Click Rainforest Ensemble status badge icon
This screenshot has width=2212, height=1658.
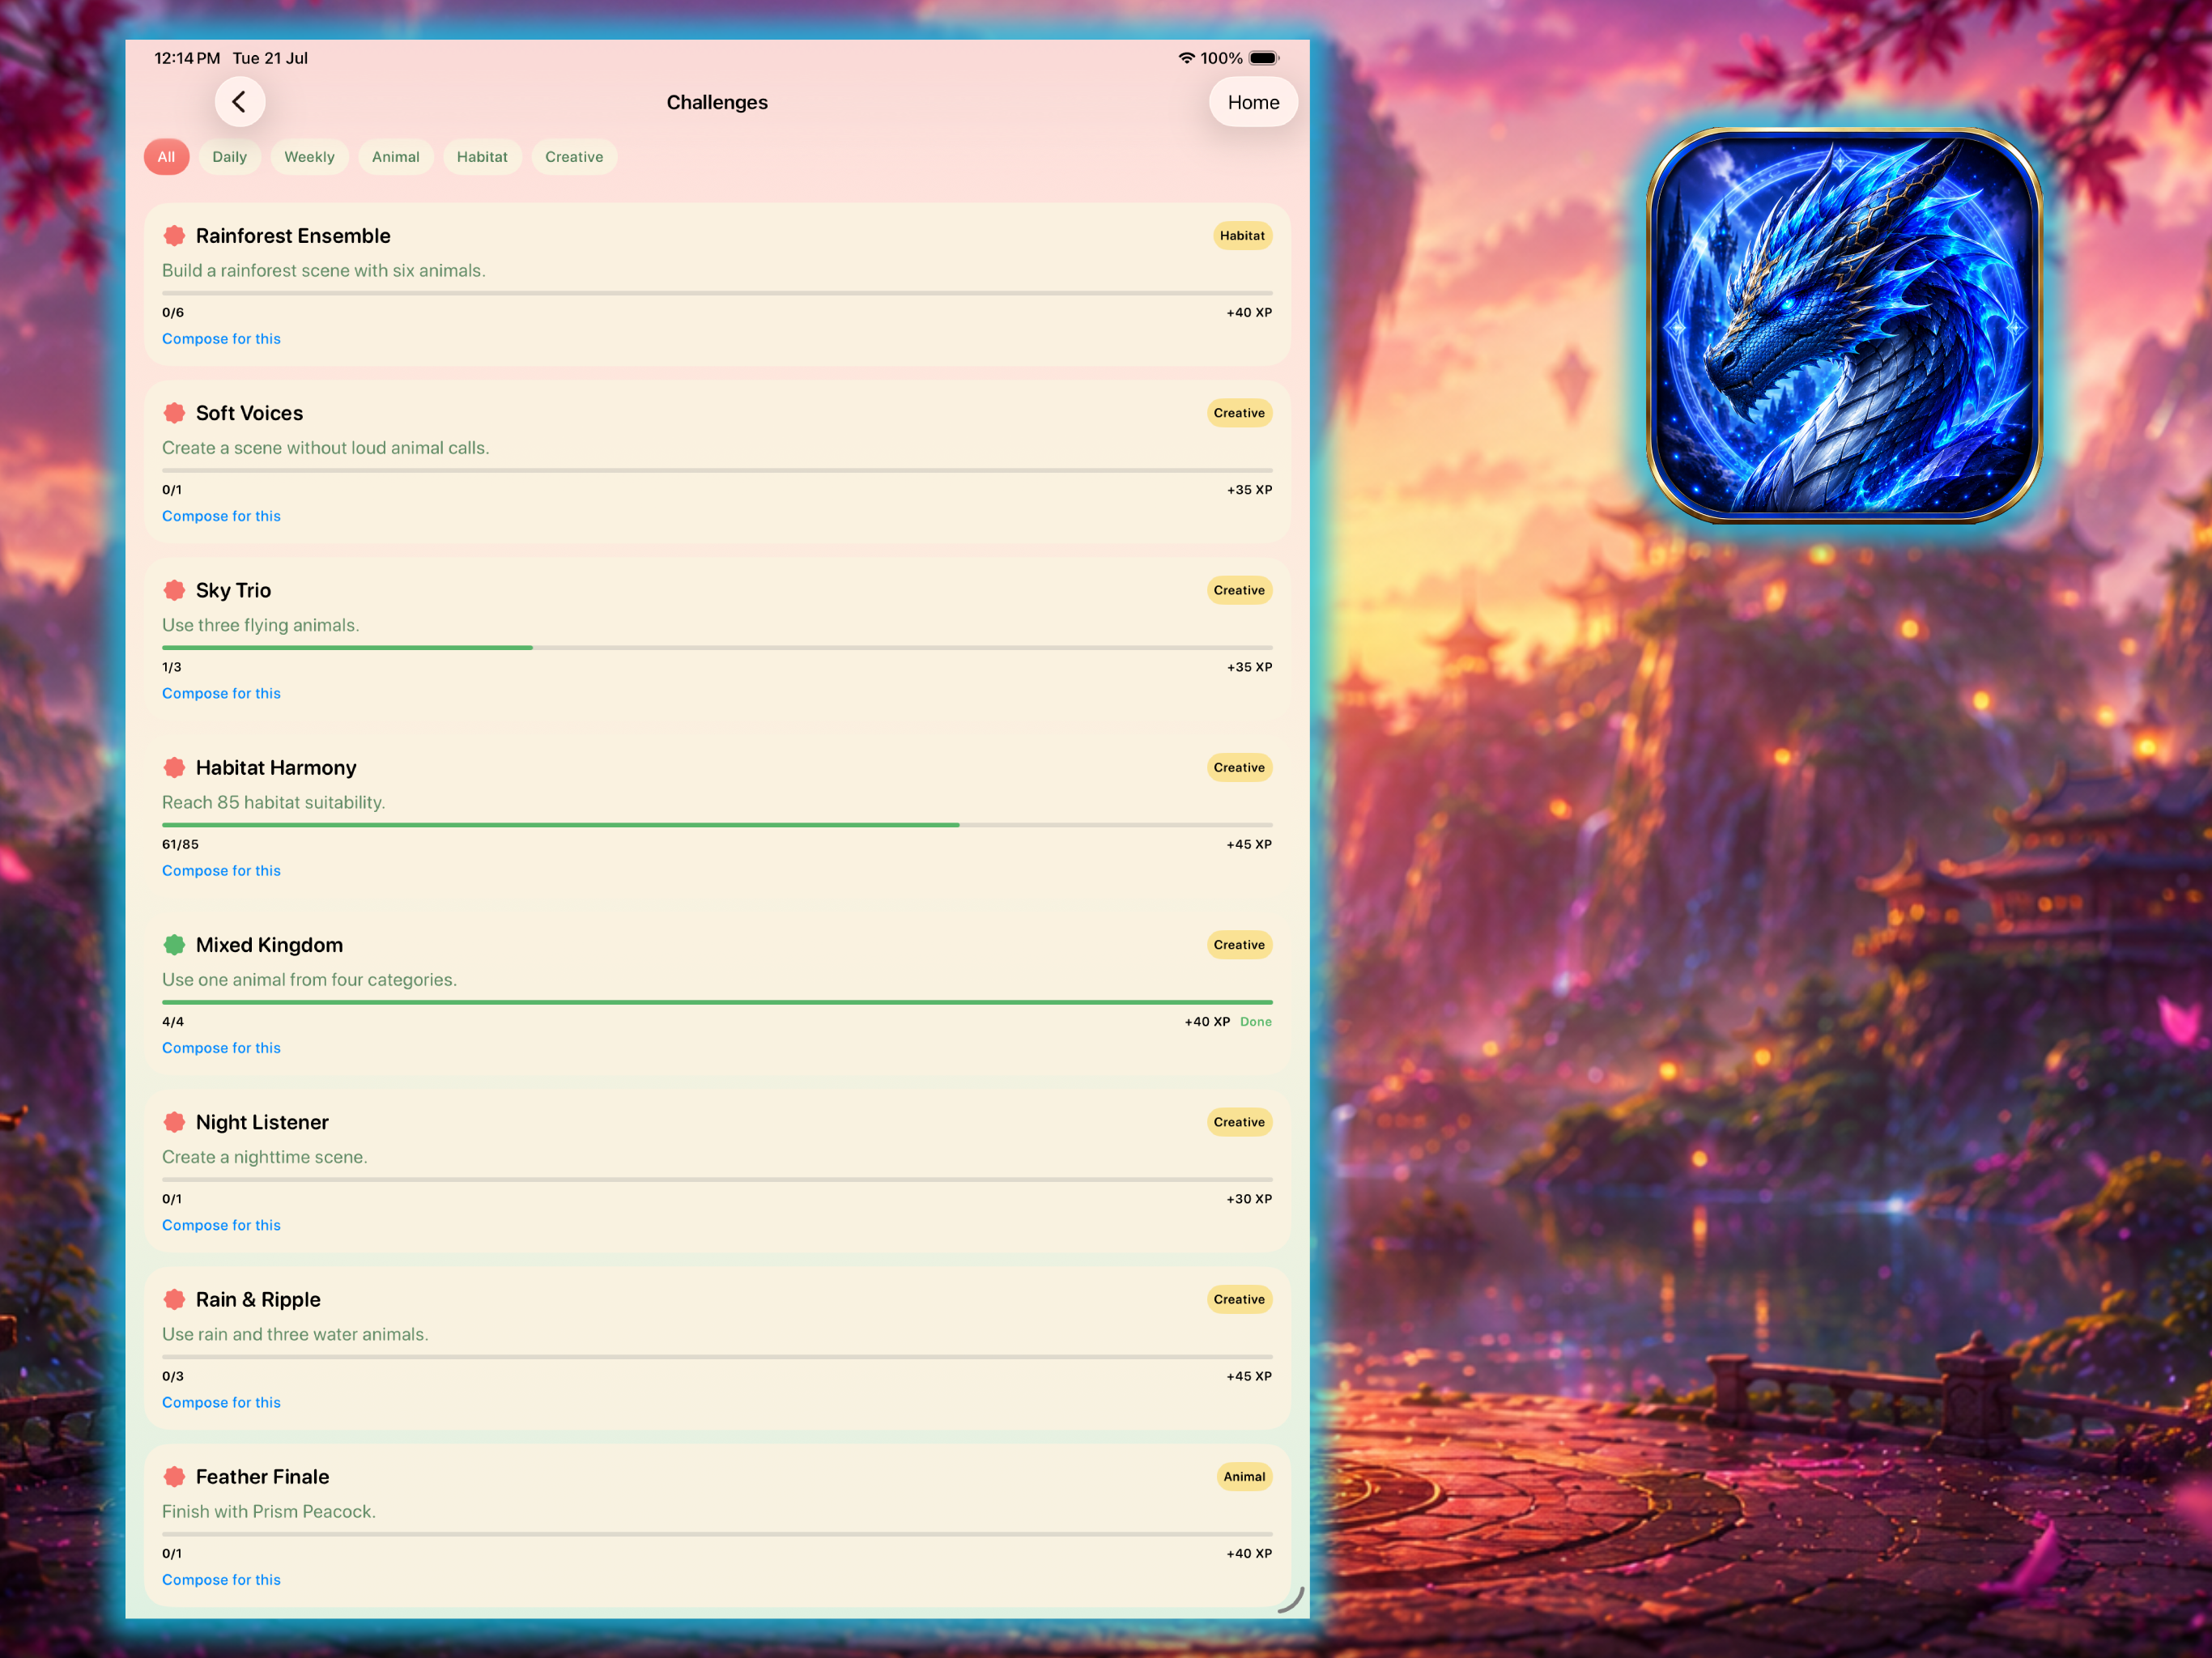point(174,236)
